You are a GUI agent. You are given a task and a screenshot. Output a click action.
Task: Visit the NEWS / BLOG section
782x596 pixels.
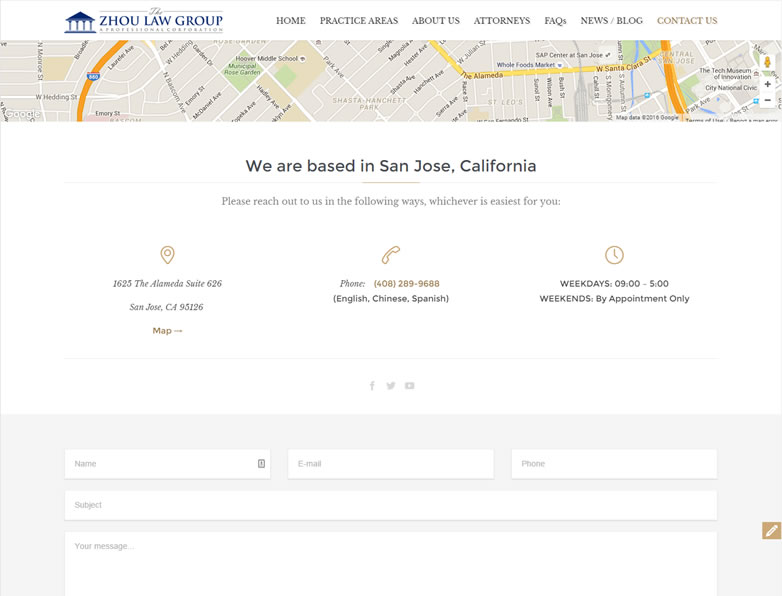tap(611, 21)
